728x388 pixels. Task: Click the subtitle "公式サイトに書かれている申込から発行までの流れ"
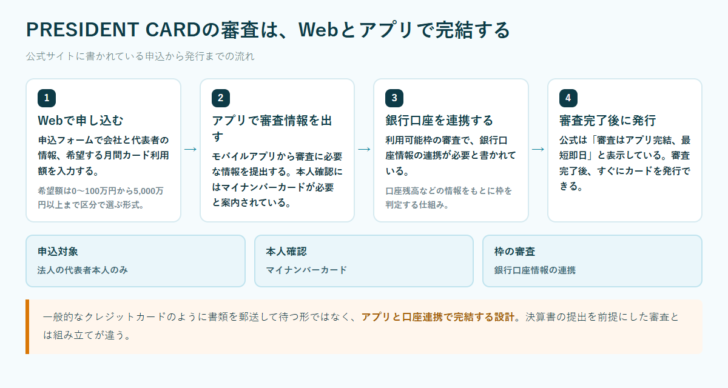tap(140, 57)
